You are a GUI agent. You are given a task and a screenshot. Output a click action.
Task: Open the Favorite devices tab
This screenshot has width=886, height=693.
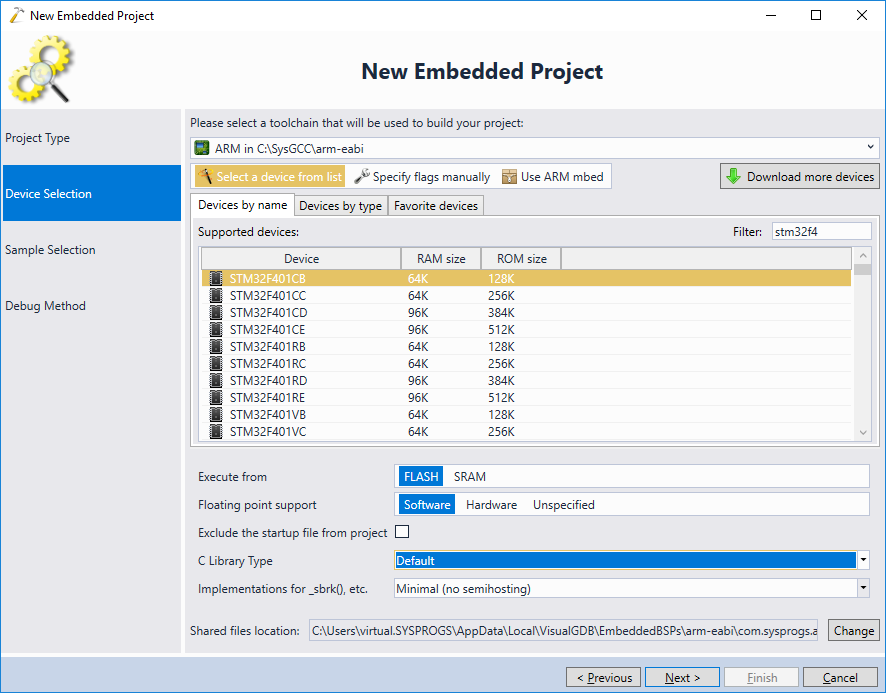point(436,206)
